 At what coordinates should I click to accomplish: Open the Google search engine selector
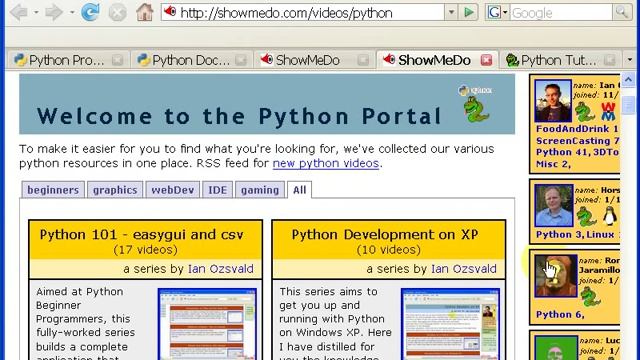coord(497,12)
